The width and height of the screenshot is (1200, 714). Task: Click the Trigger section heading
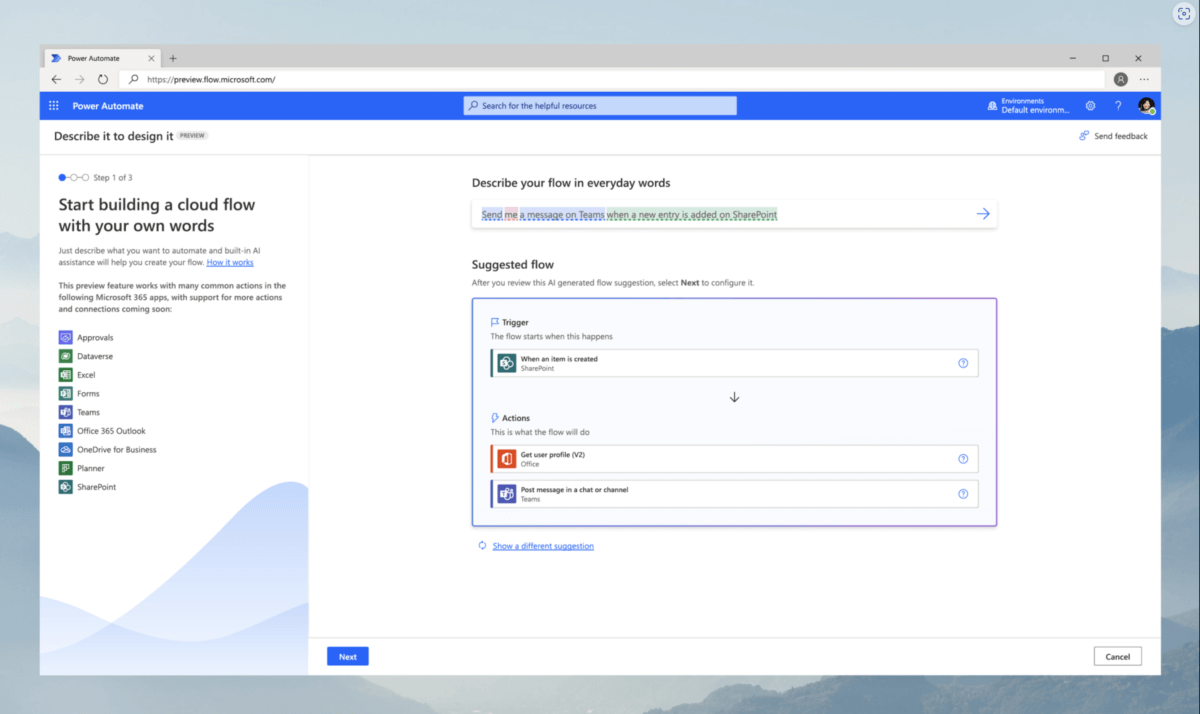tap(516, 323)
